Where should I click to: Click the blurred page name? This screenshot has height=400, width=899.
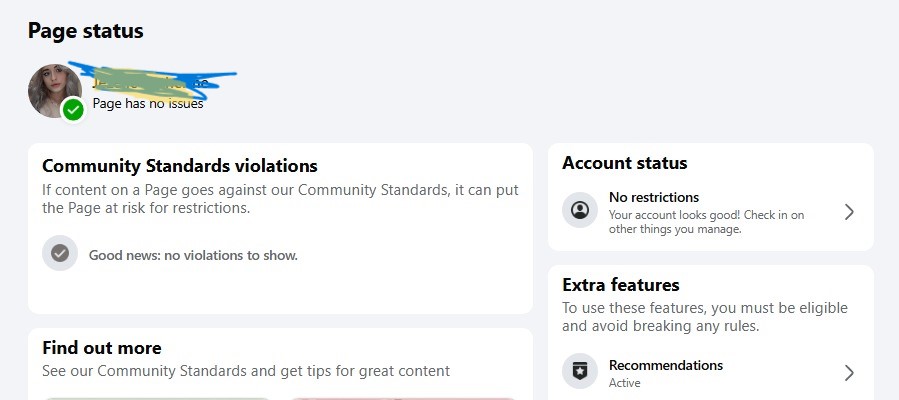[x=150, y=80]
